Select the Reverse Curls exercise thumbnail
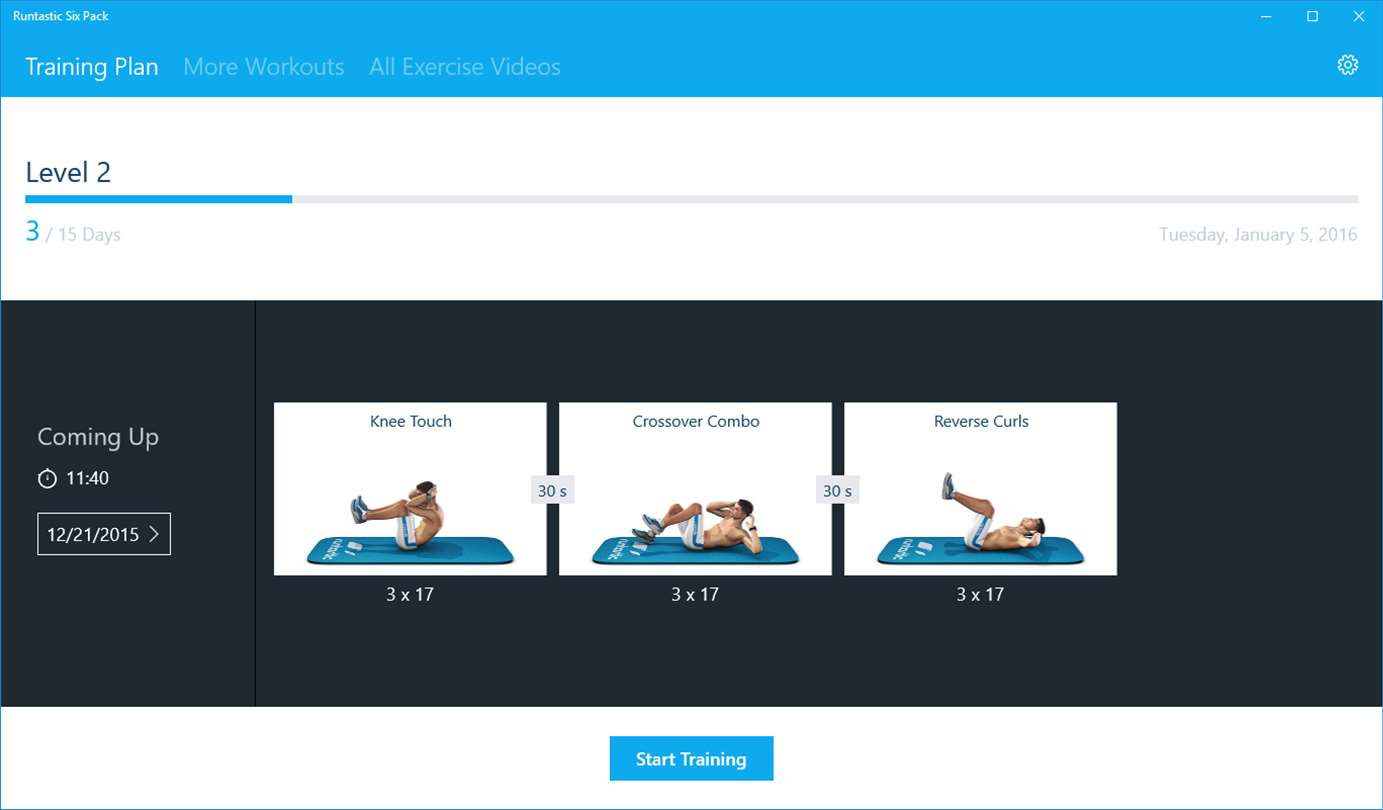Screen dimensions: 1383x810 click(980, 489)
